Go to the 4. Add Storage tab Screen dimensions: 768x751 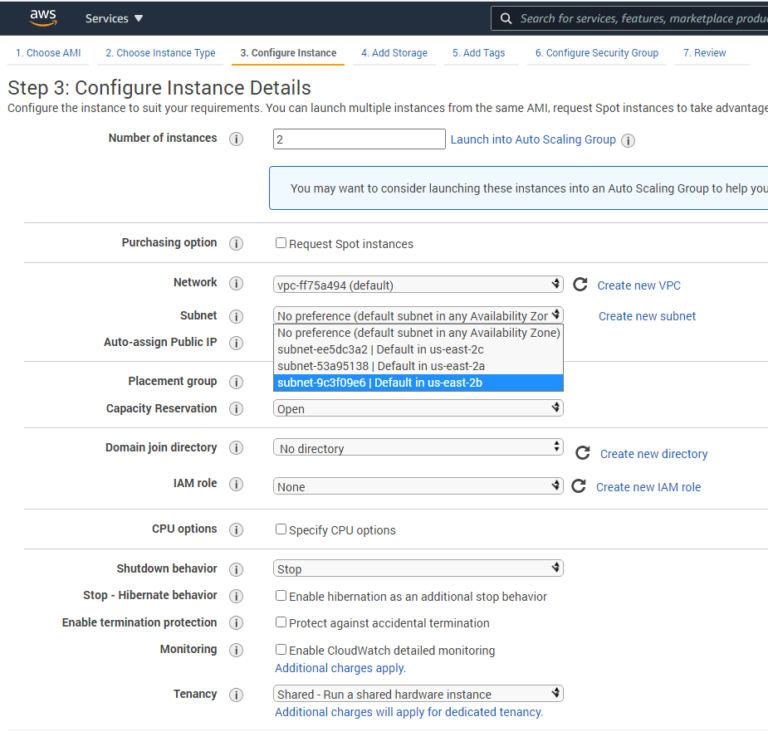394,53
